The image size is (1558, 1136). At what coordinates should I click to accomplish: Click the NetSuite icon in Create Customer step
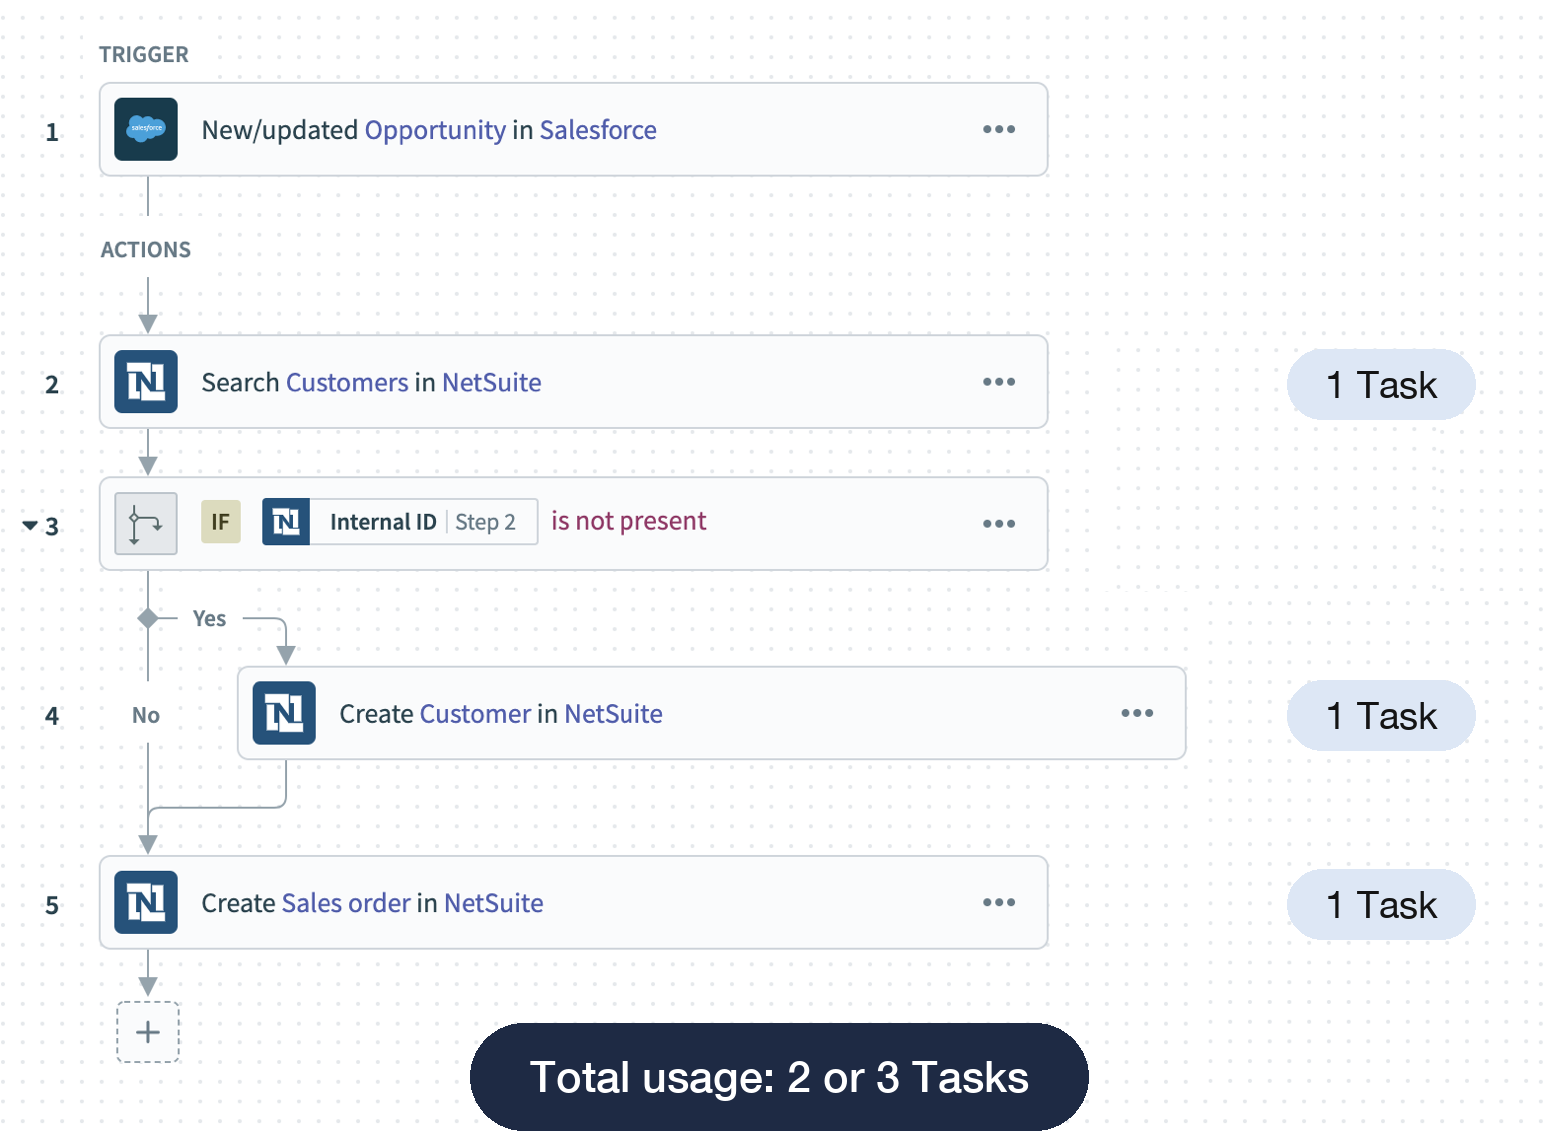click(284, 713)
